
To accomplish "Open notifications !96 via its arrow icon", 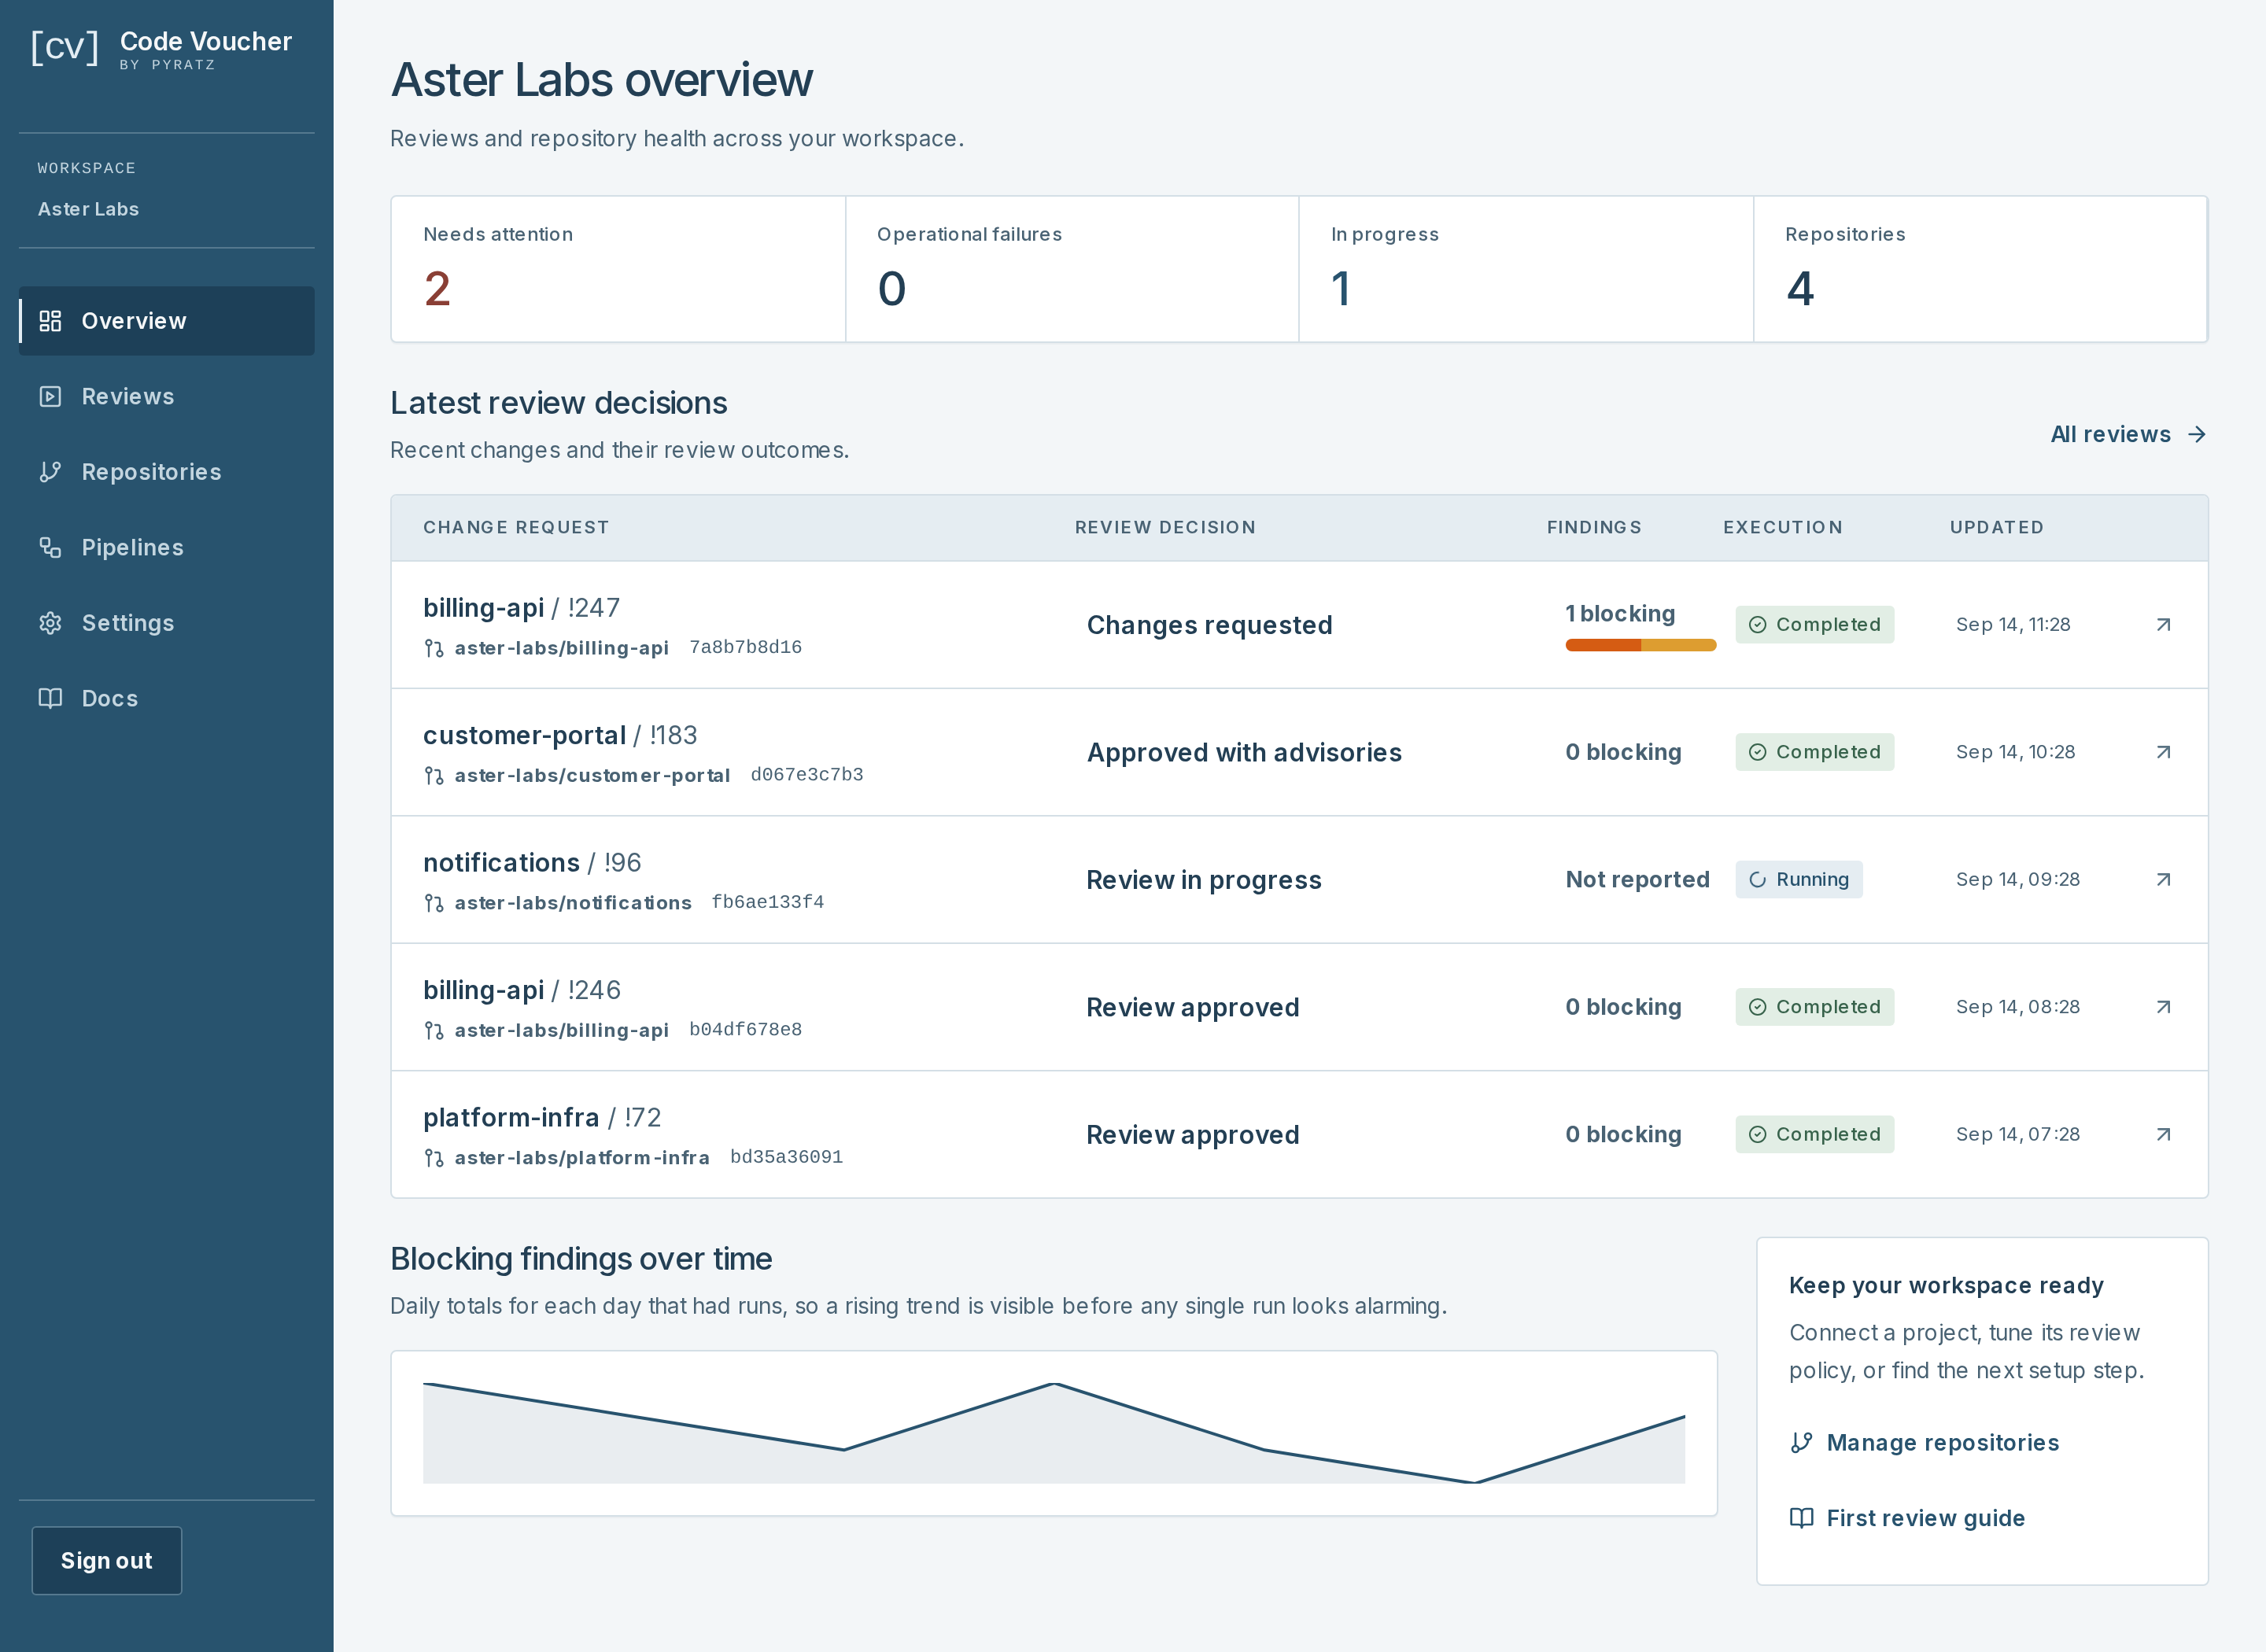I will (2163, 880).
